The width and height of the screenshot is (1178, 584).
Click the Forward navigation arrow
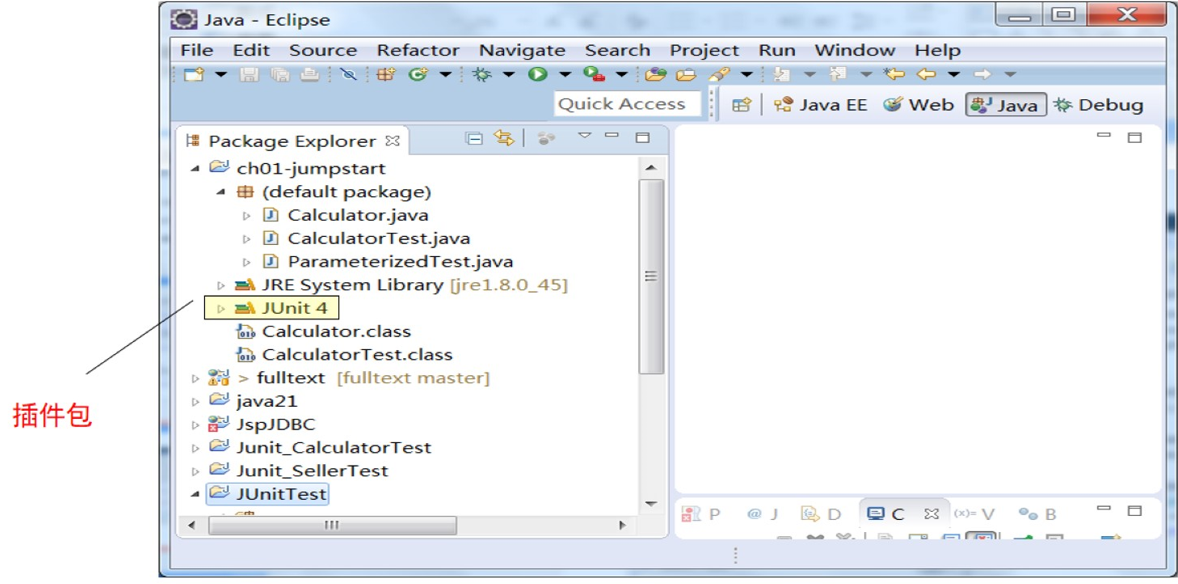(983, 74)
